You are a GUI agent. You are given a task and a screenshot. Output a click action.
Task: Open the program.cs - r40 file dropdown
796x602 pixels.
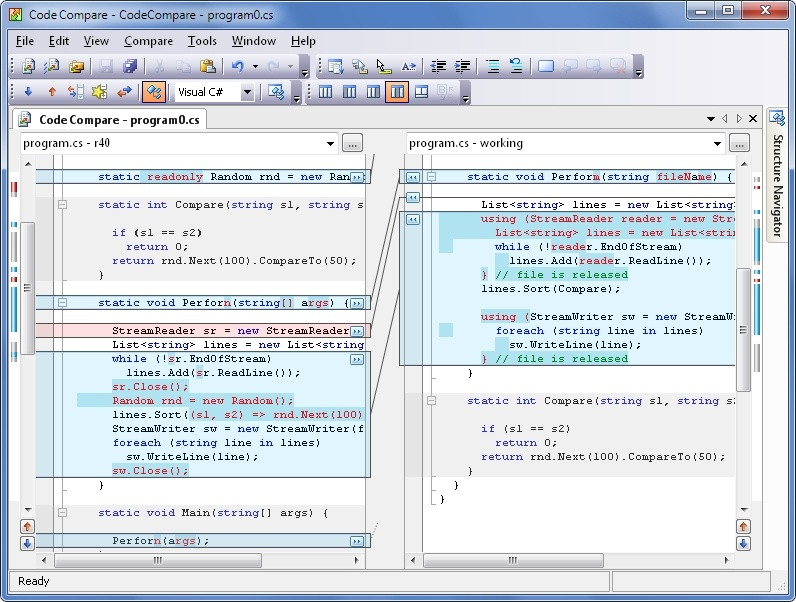coord(330,144)
